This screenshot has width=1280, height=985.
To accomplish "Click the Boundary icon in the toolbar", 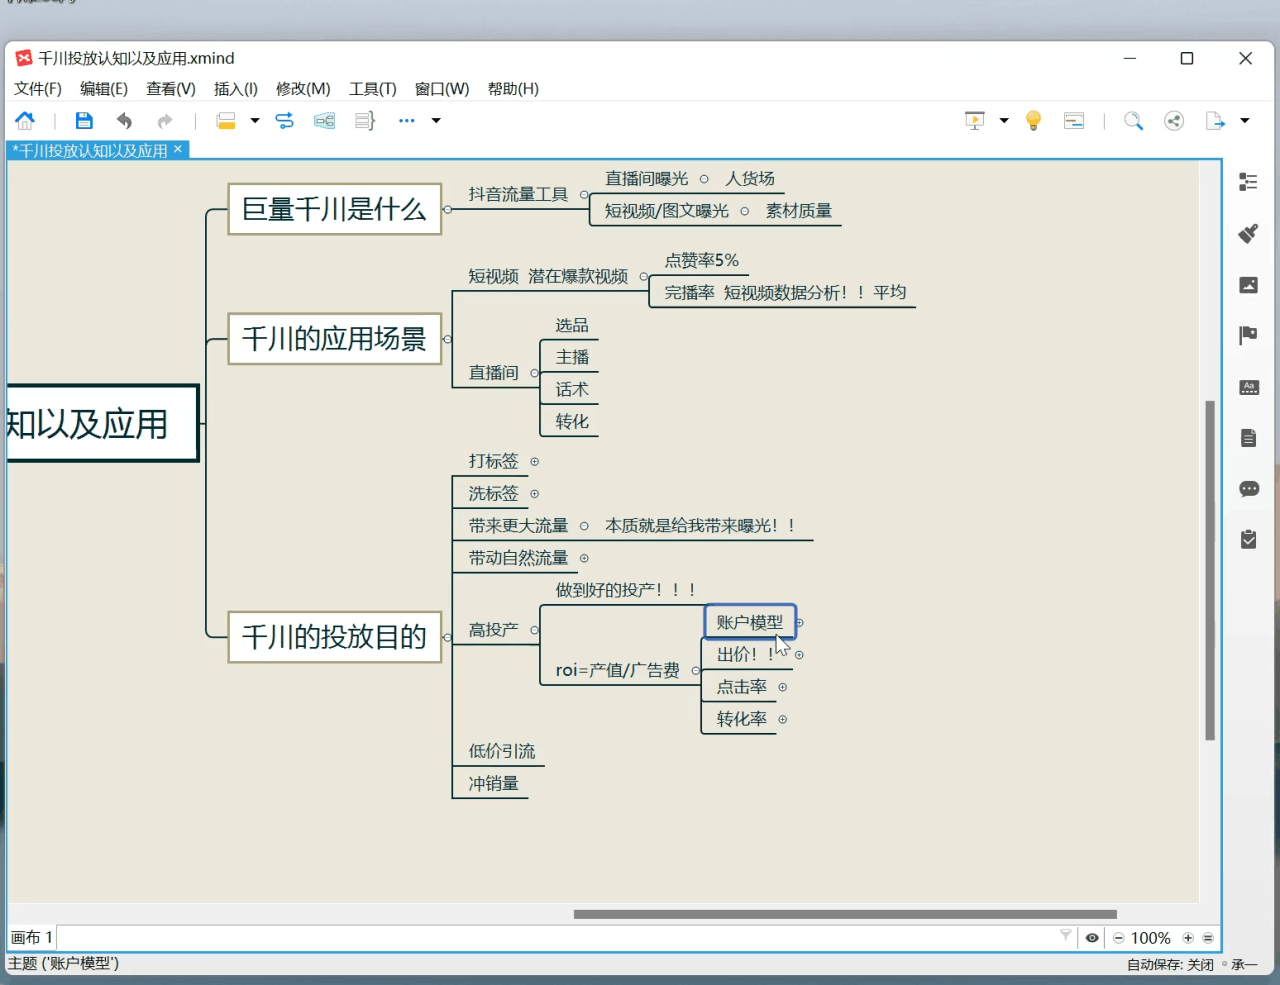I will coord(324,121).
